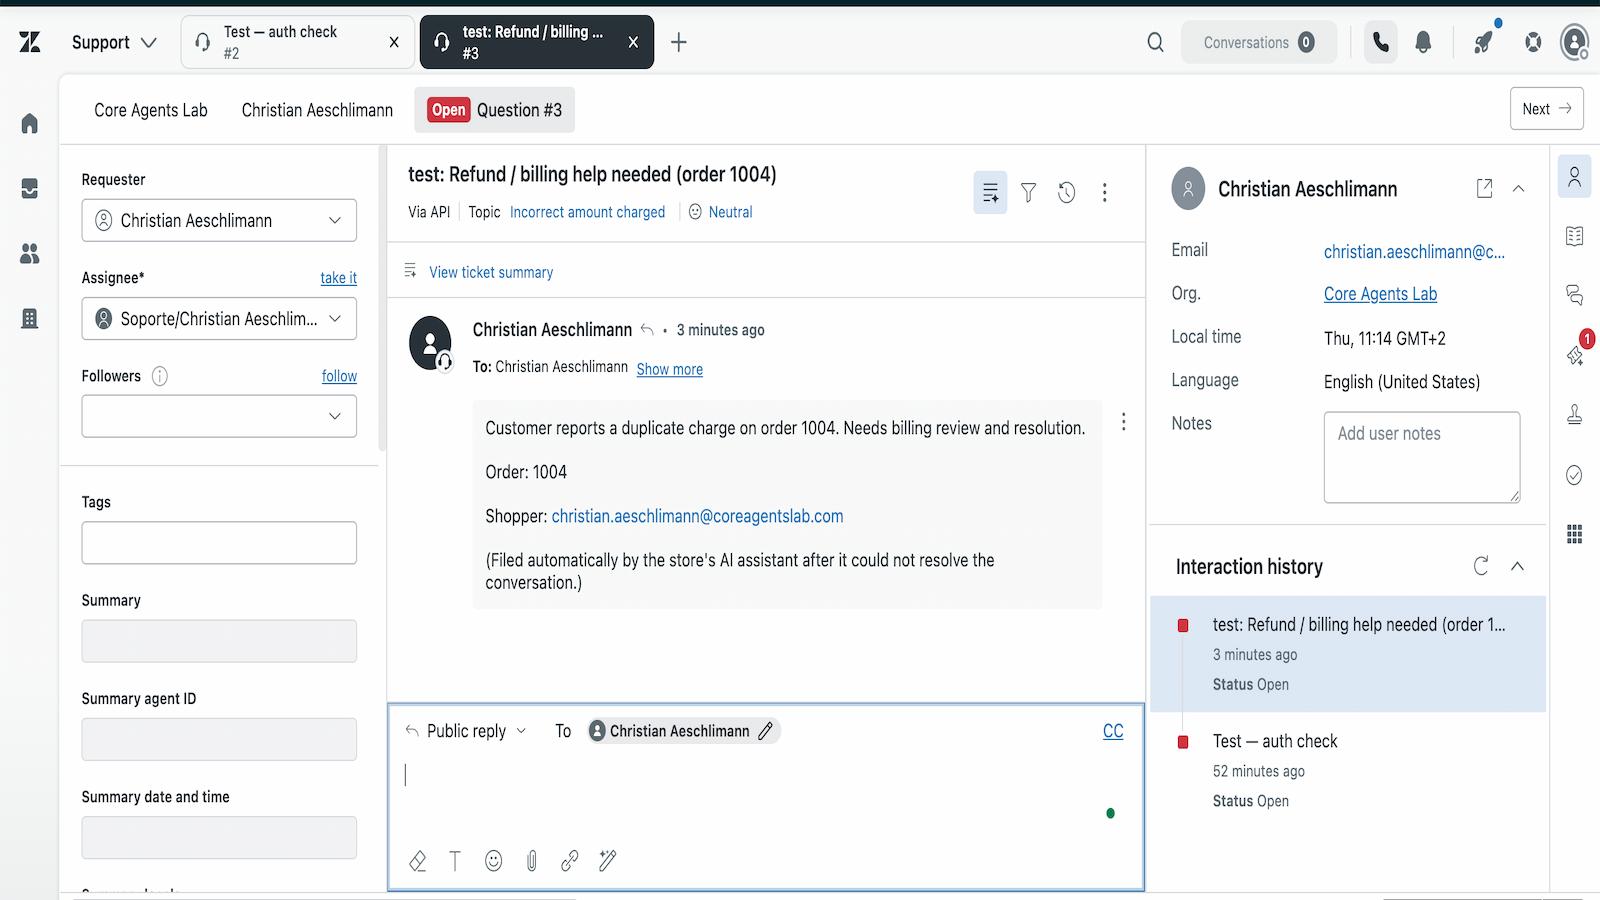
Task: Click the 'follow' link
Action: (x=339, y=376)
